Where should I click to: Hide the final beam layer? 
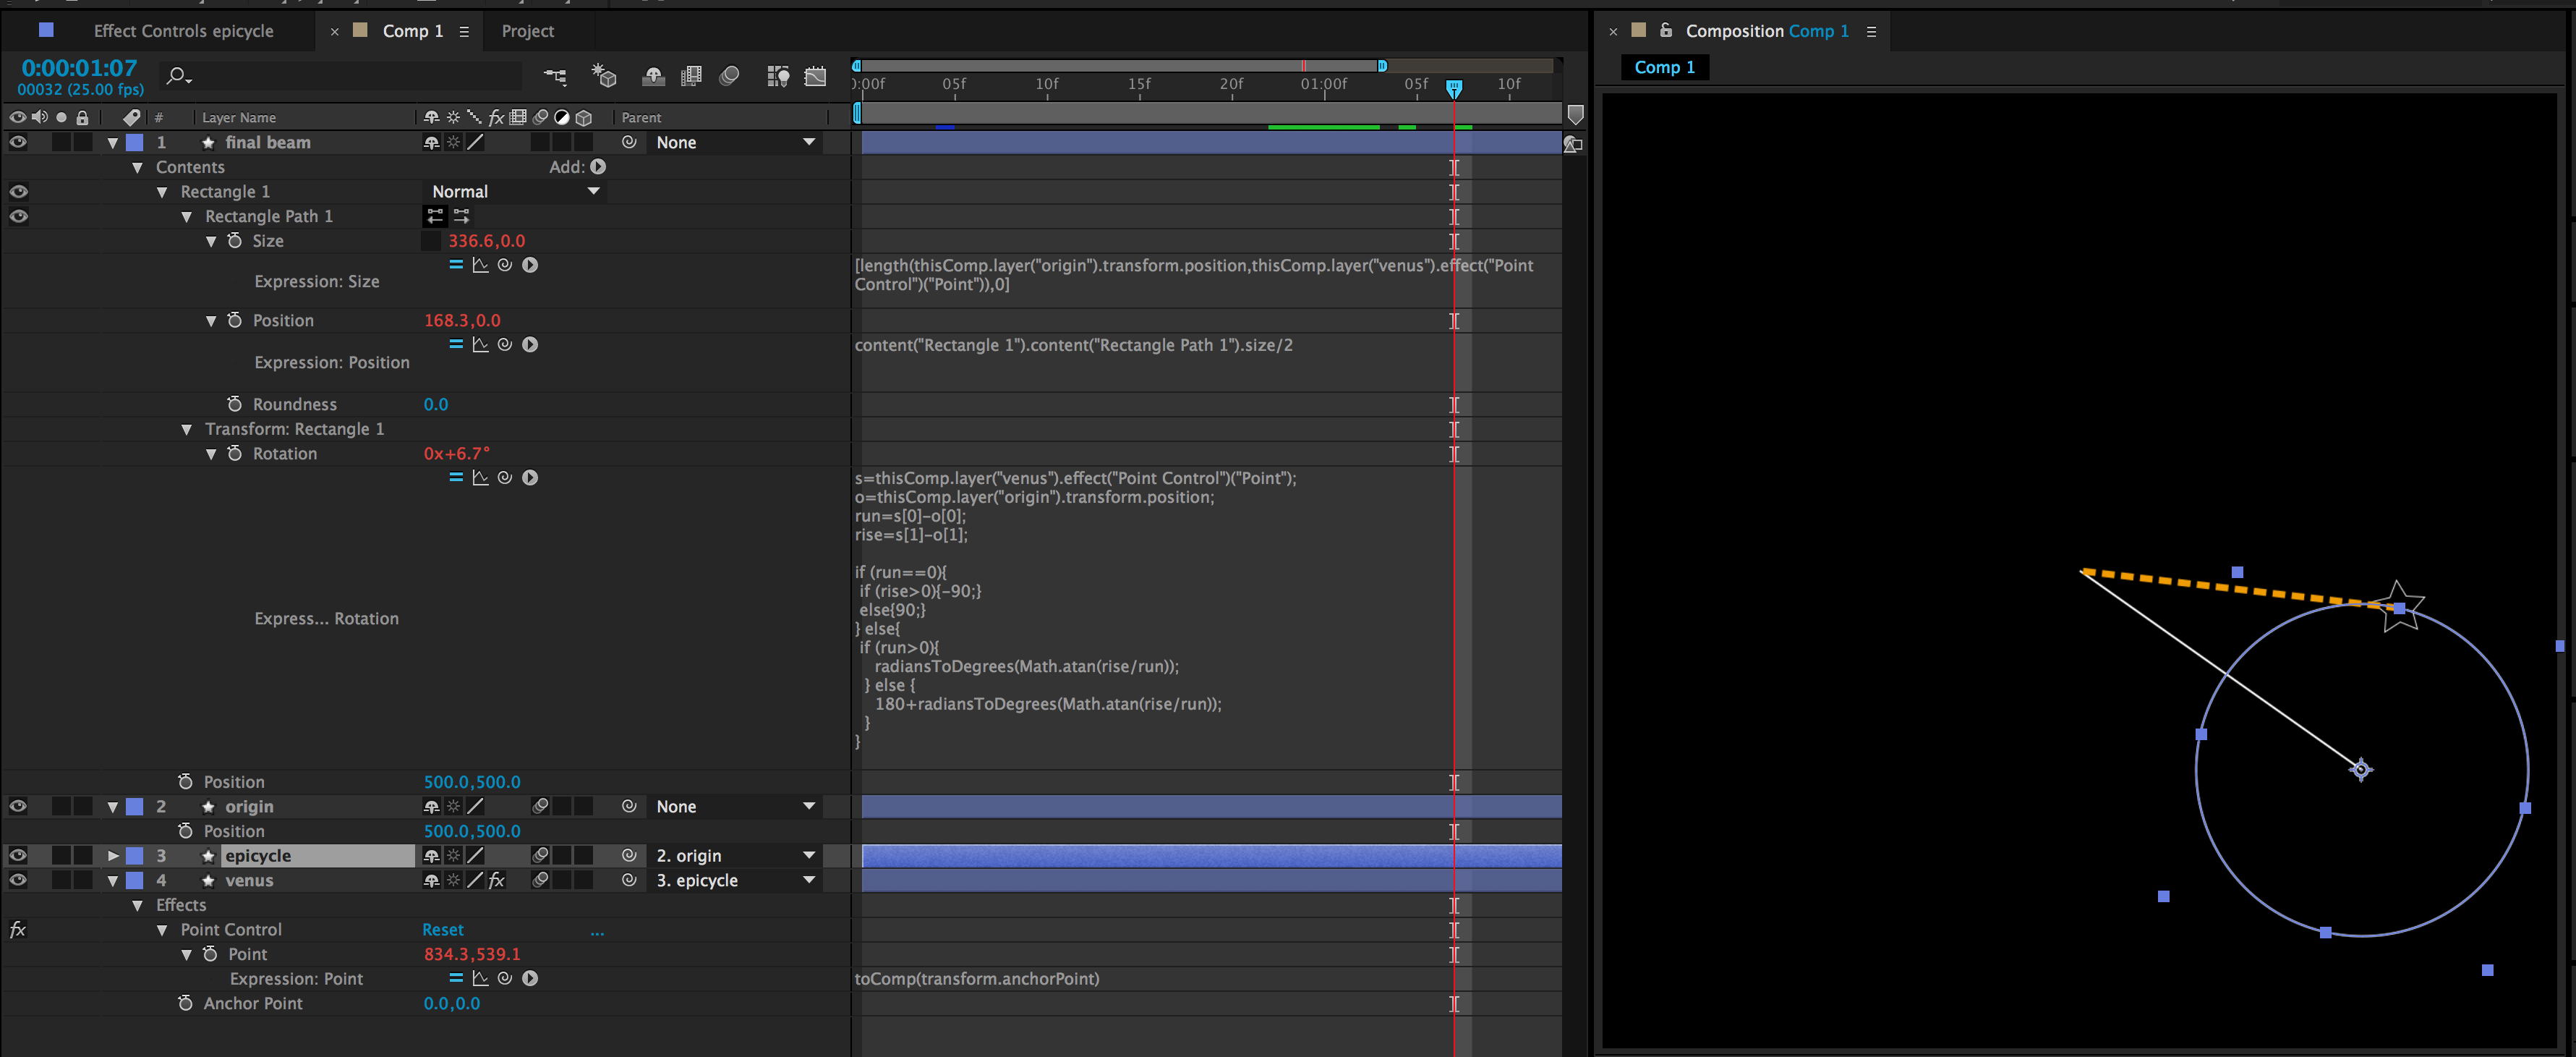tap(18, 143)
